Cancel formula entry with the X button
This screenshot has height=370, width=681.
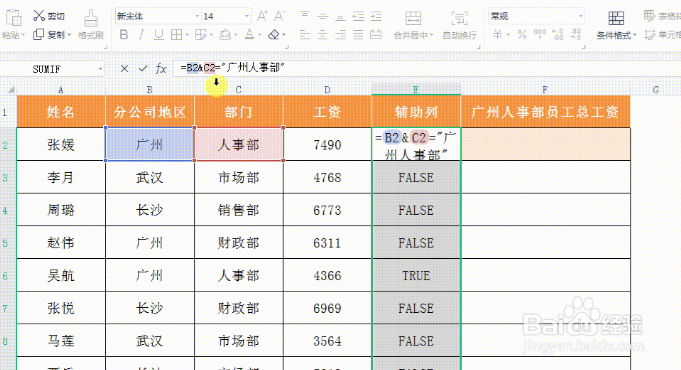[124, 69]
